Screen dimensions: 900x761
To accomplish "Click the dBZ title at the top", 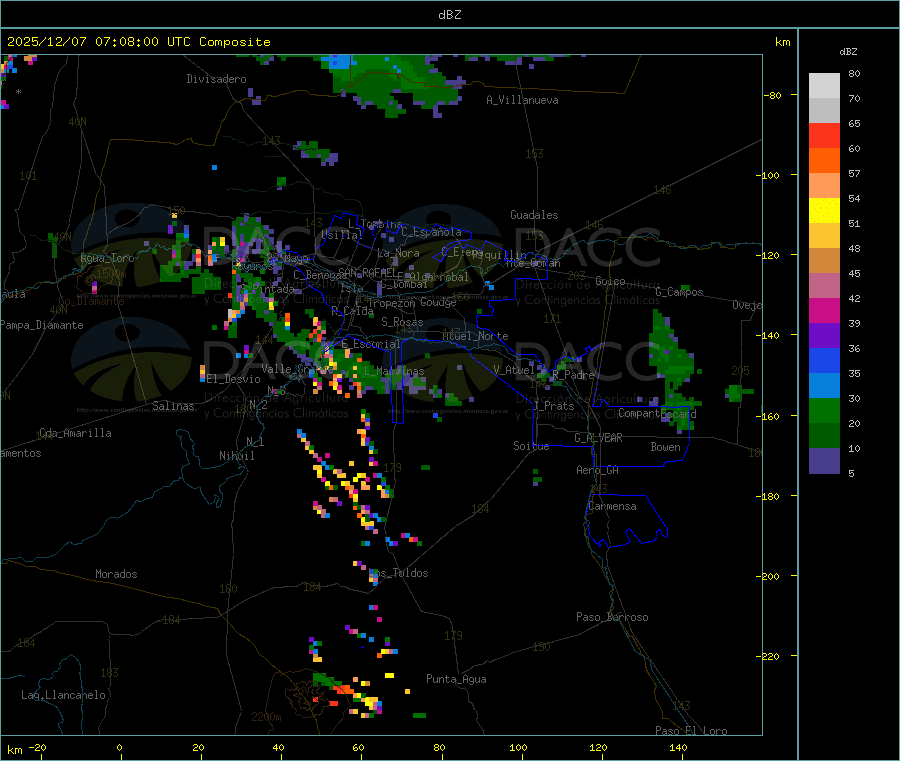I will (449, 15).
